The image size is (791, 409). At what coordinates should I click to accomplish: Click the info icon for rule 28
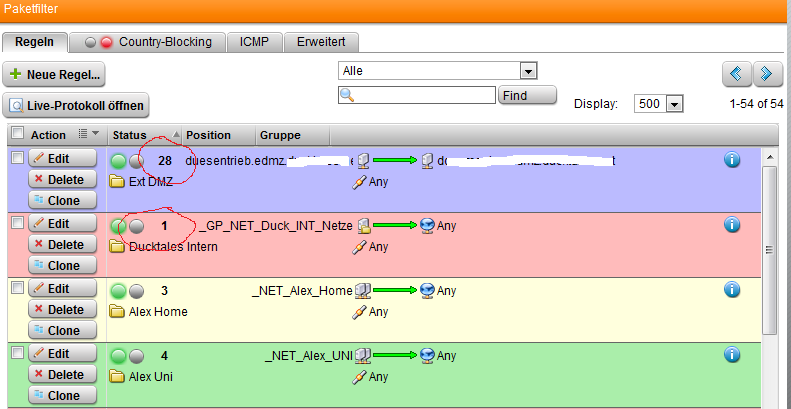pos(731,160)
